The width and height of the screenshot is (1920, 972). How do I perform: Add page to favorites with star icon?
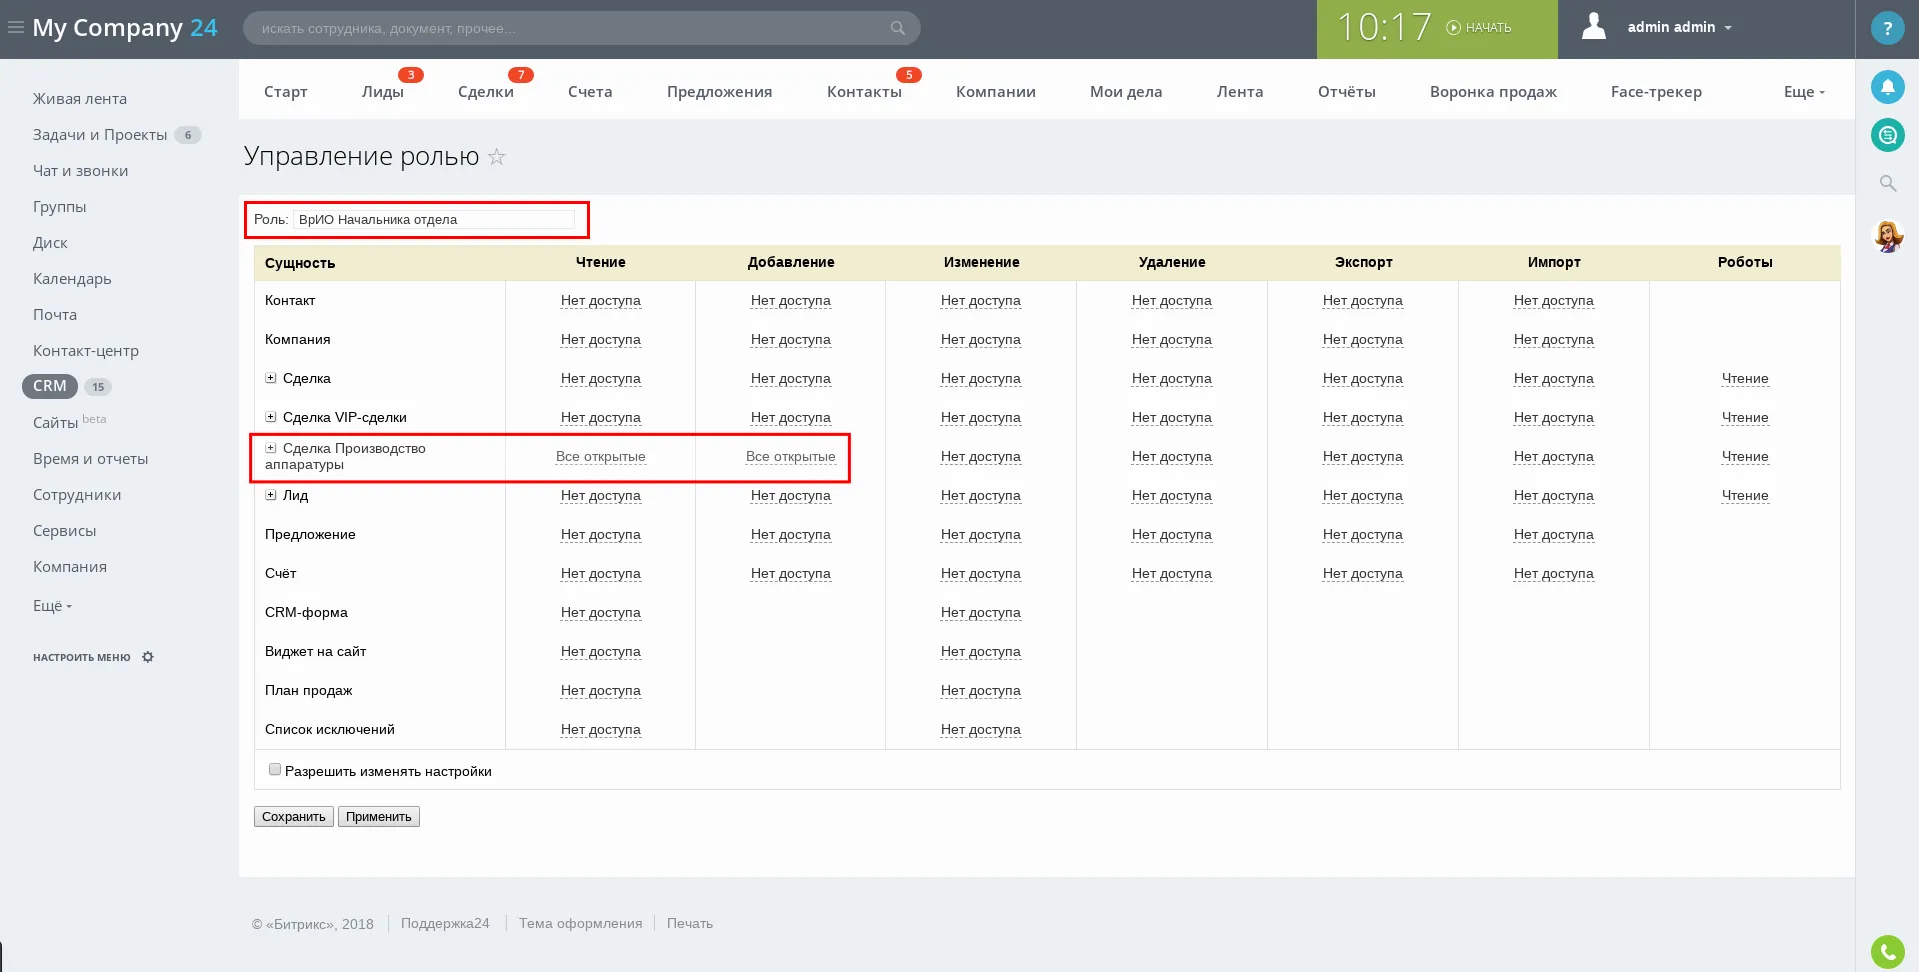(x=497, y=157)
